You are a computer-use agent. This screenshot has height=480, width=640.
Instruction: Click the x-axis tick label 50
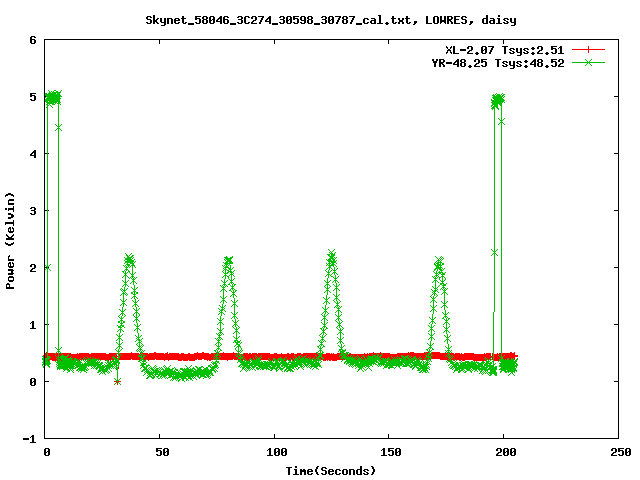162,452
